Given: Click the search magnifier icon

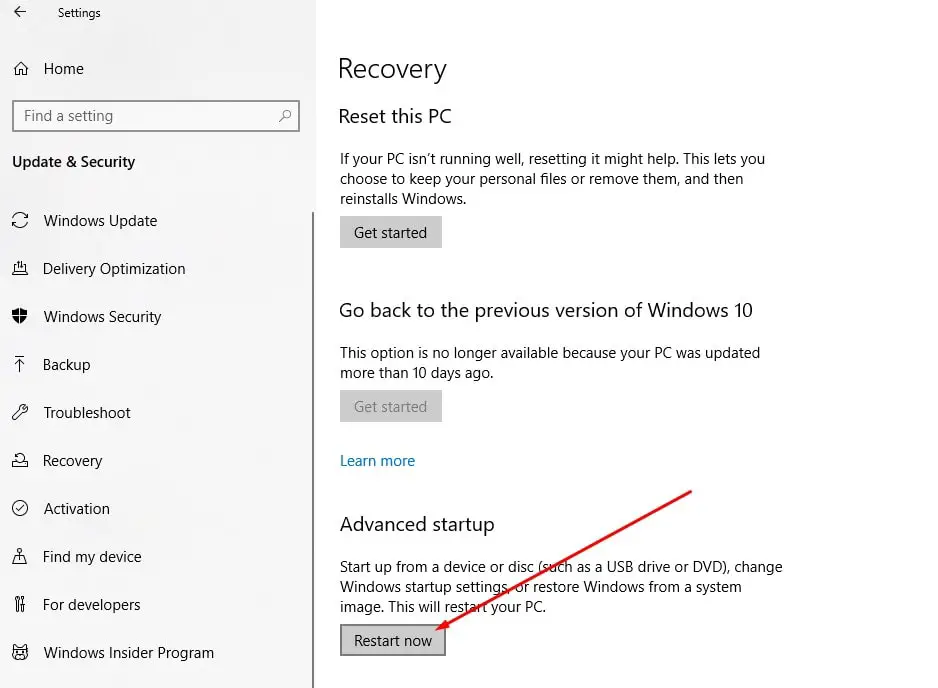Looking at the screenshot, I should pyautogui.click(x=286, y=116).
